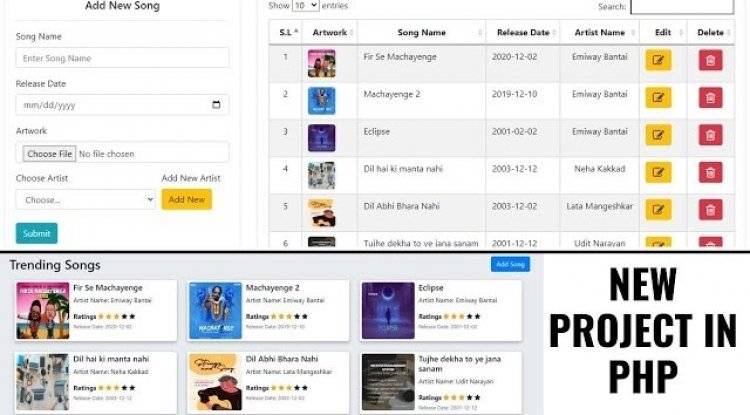Click edit icon for Machayenge 2
Viewport: 750px width, 415px height.
(658, 98)
